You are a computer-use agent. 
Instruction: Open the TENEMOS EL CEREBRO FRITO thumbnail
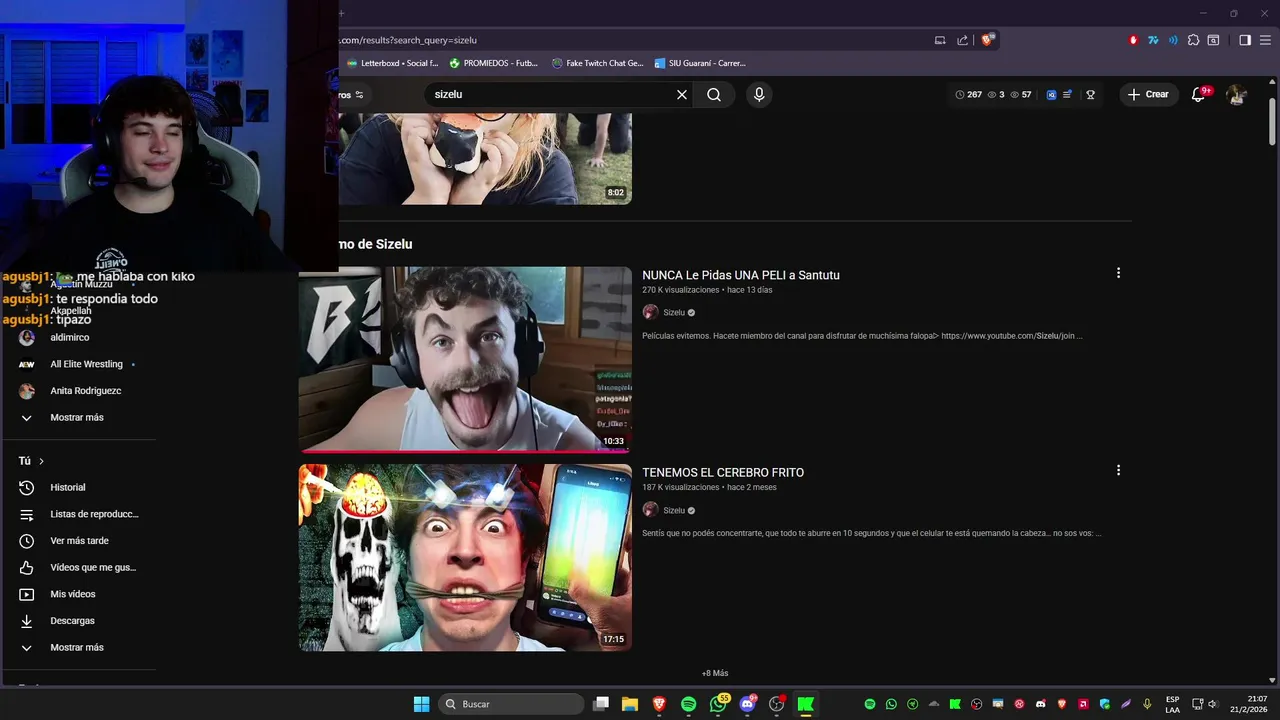coord(465,557)
